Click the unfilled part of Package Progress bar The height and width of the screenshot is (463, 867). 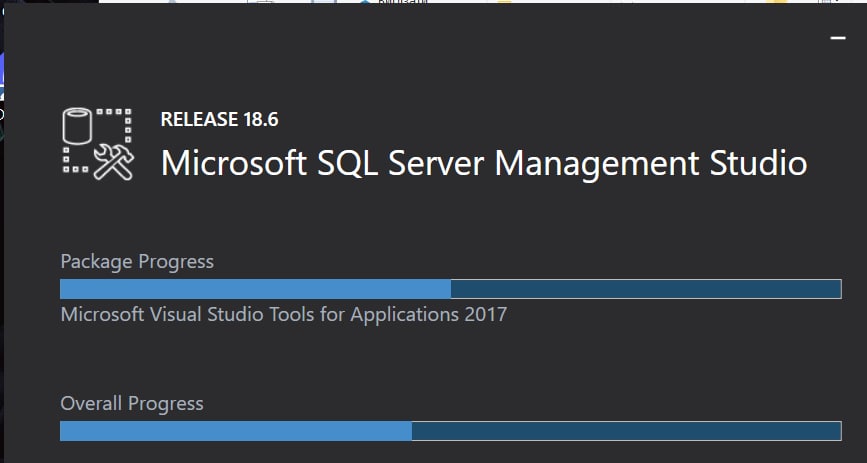pos(645,289)
